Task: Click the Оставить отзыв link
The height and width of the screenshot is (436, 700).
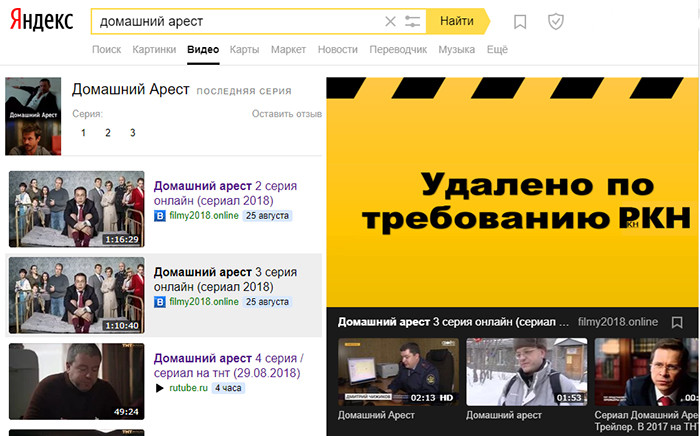Action: [x=286, y=114]
